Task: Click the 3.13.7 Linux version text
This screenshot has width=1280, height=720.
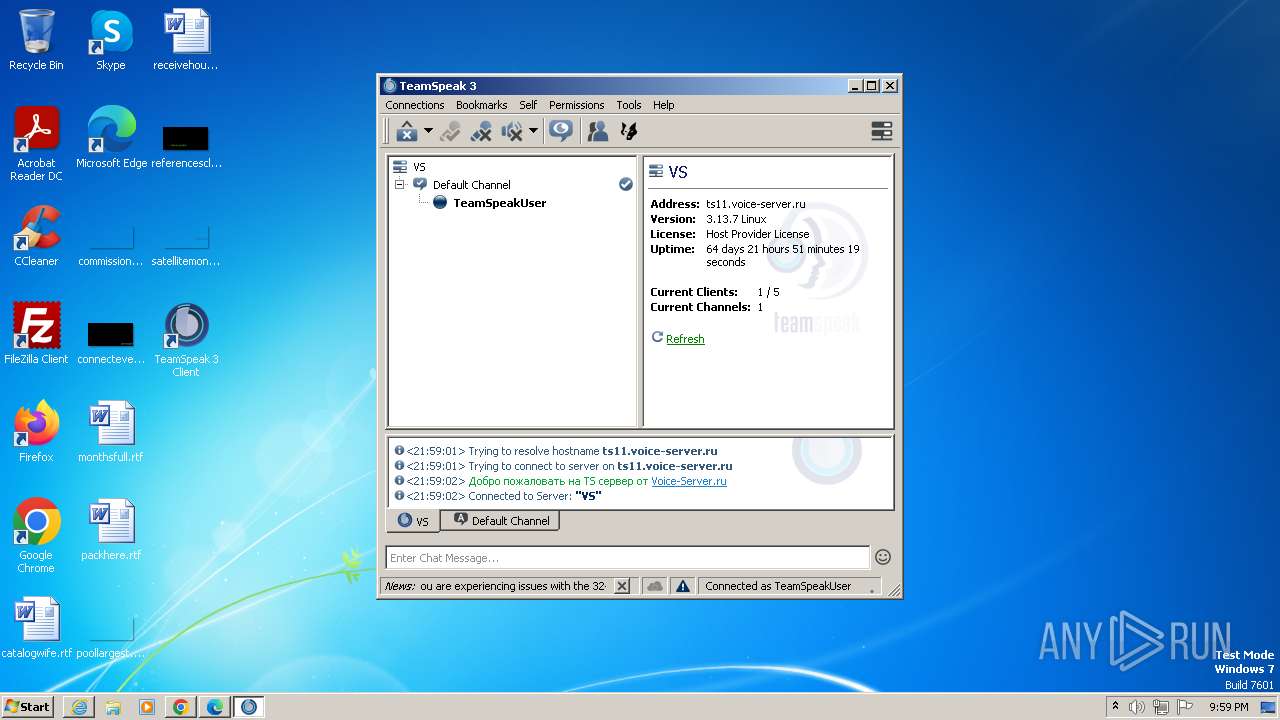Action: click(x=736, y=219)
